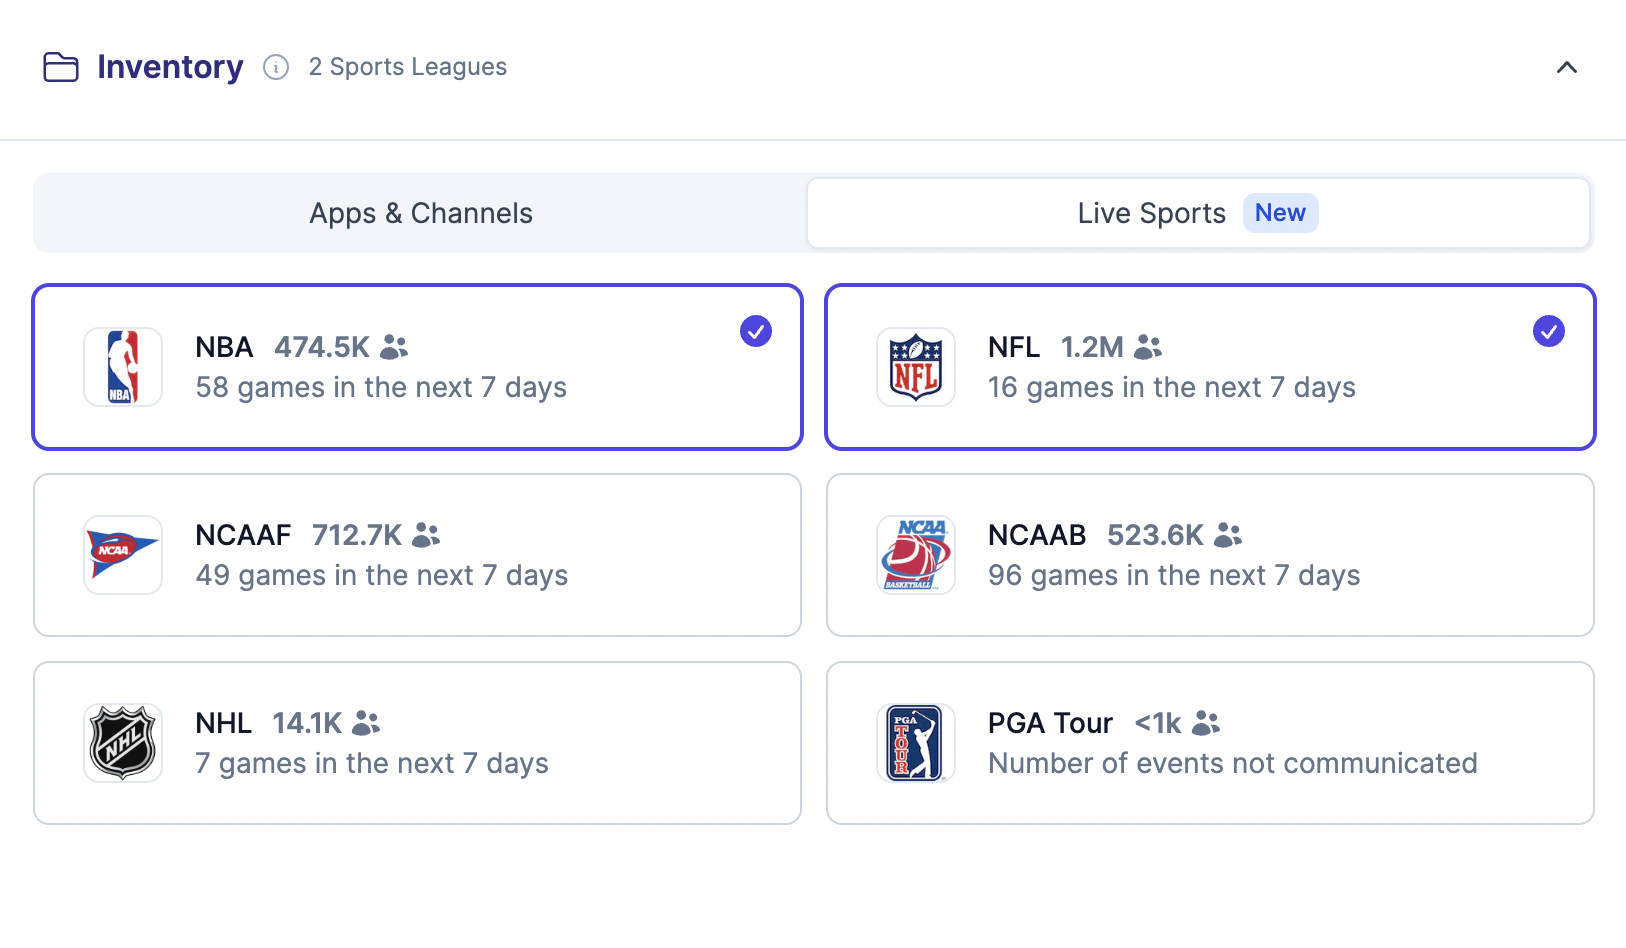Uncheck the NFL selection checkmark

pyautogui.click(x=1549, y=331)
